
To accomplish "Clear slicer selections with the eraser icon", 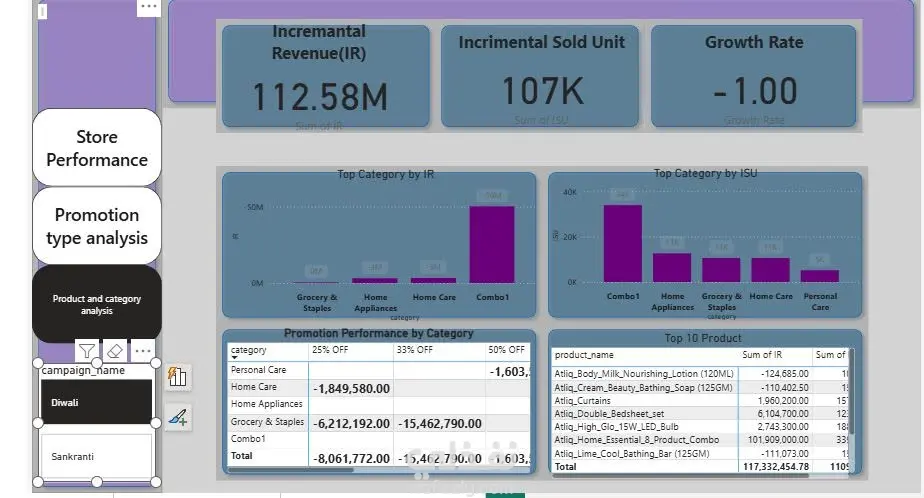I will [115, 351].
